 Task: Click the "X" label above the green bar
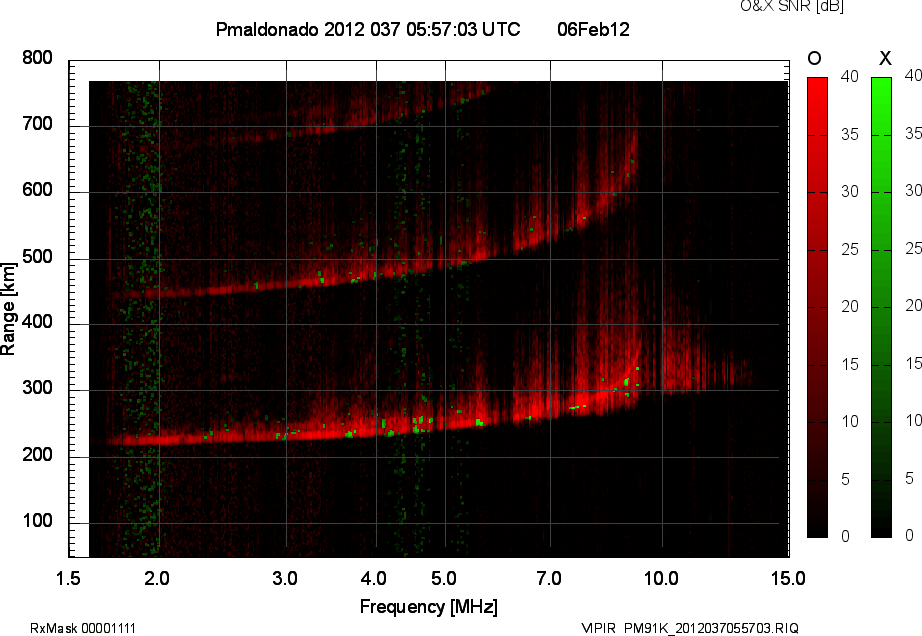tap(884, 59)
